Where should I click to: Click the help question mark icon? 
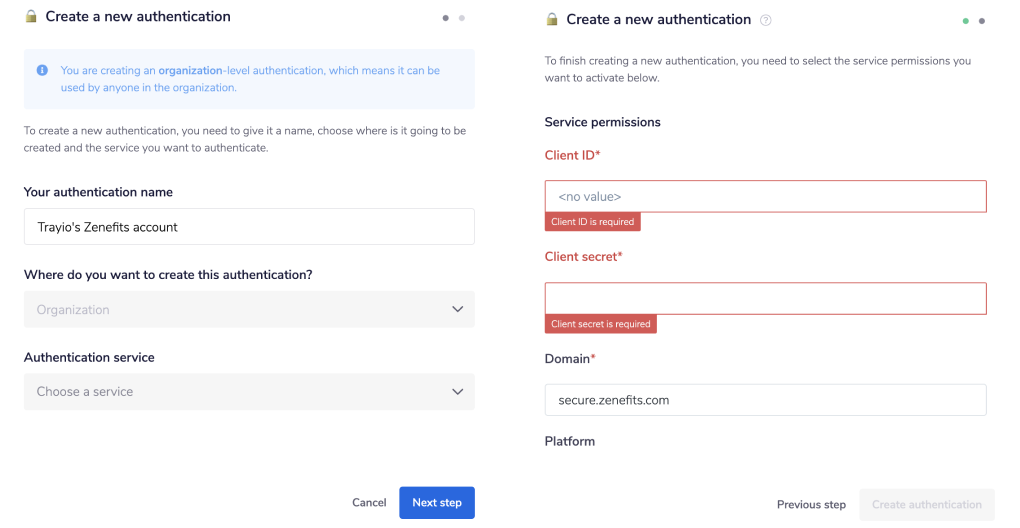coord(766,20)
